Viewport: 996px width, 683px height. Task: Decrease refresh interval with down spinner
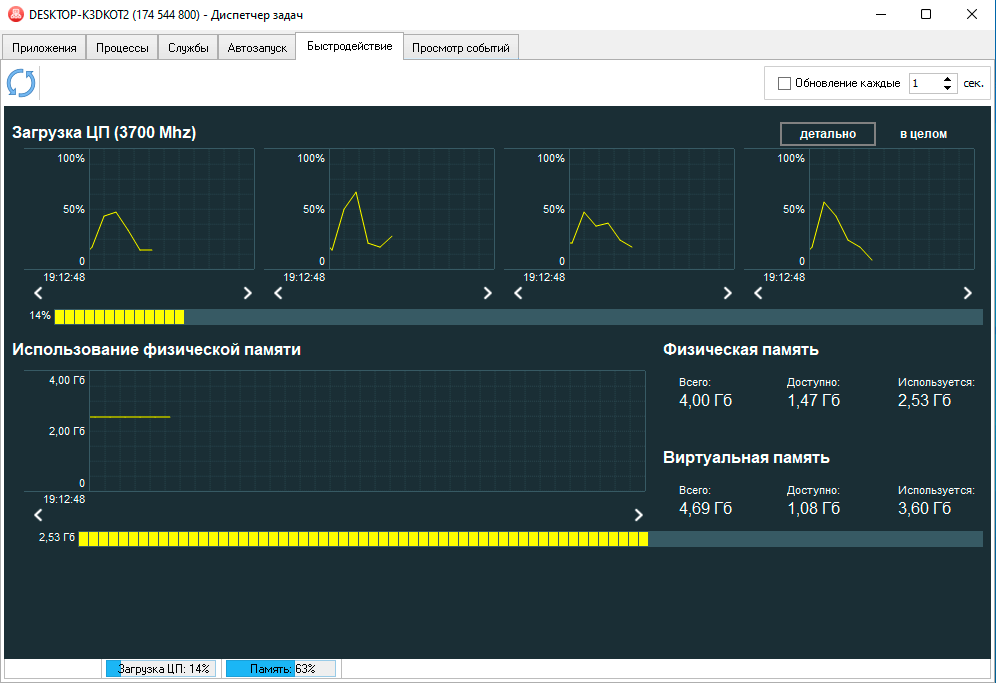click(x=948, y=89)
